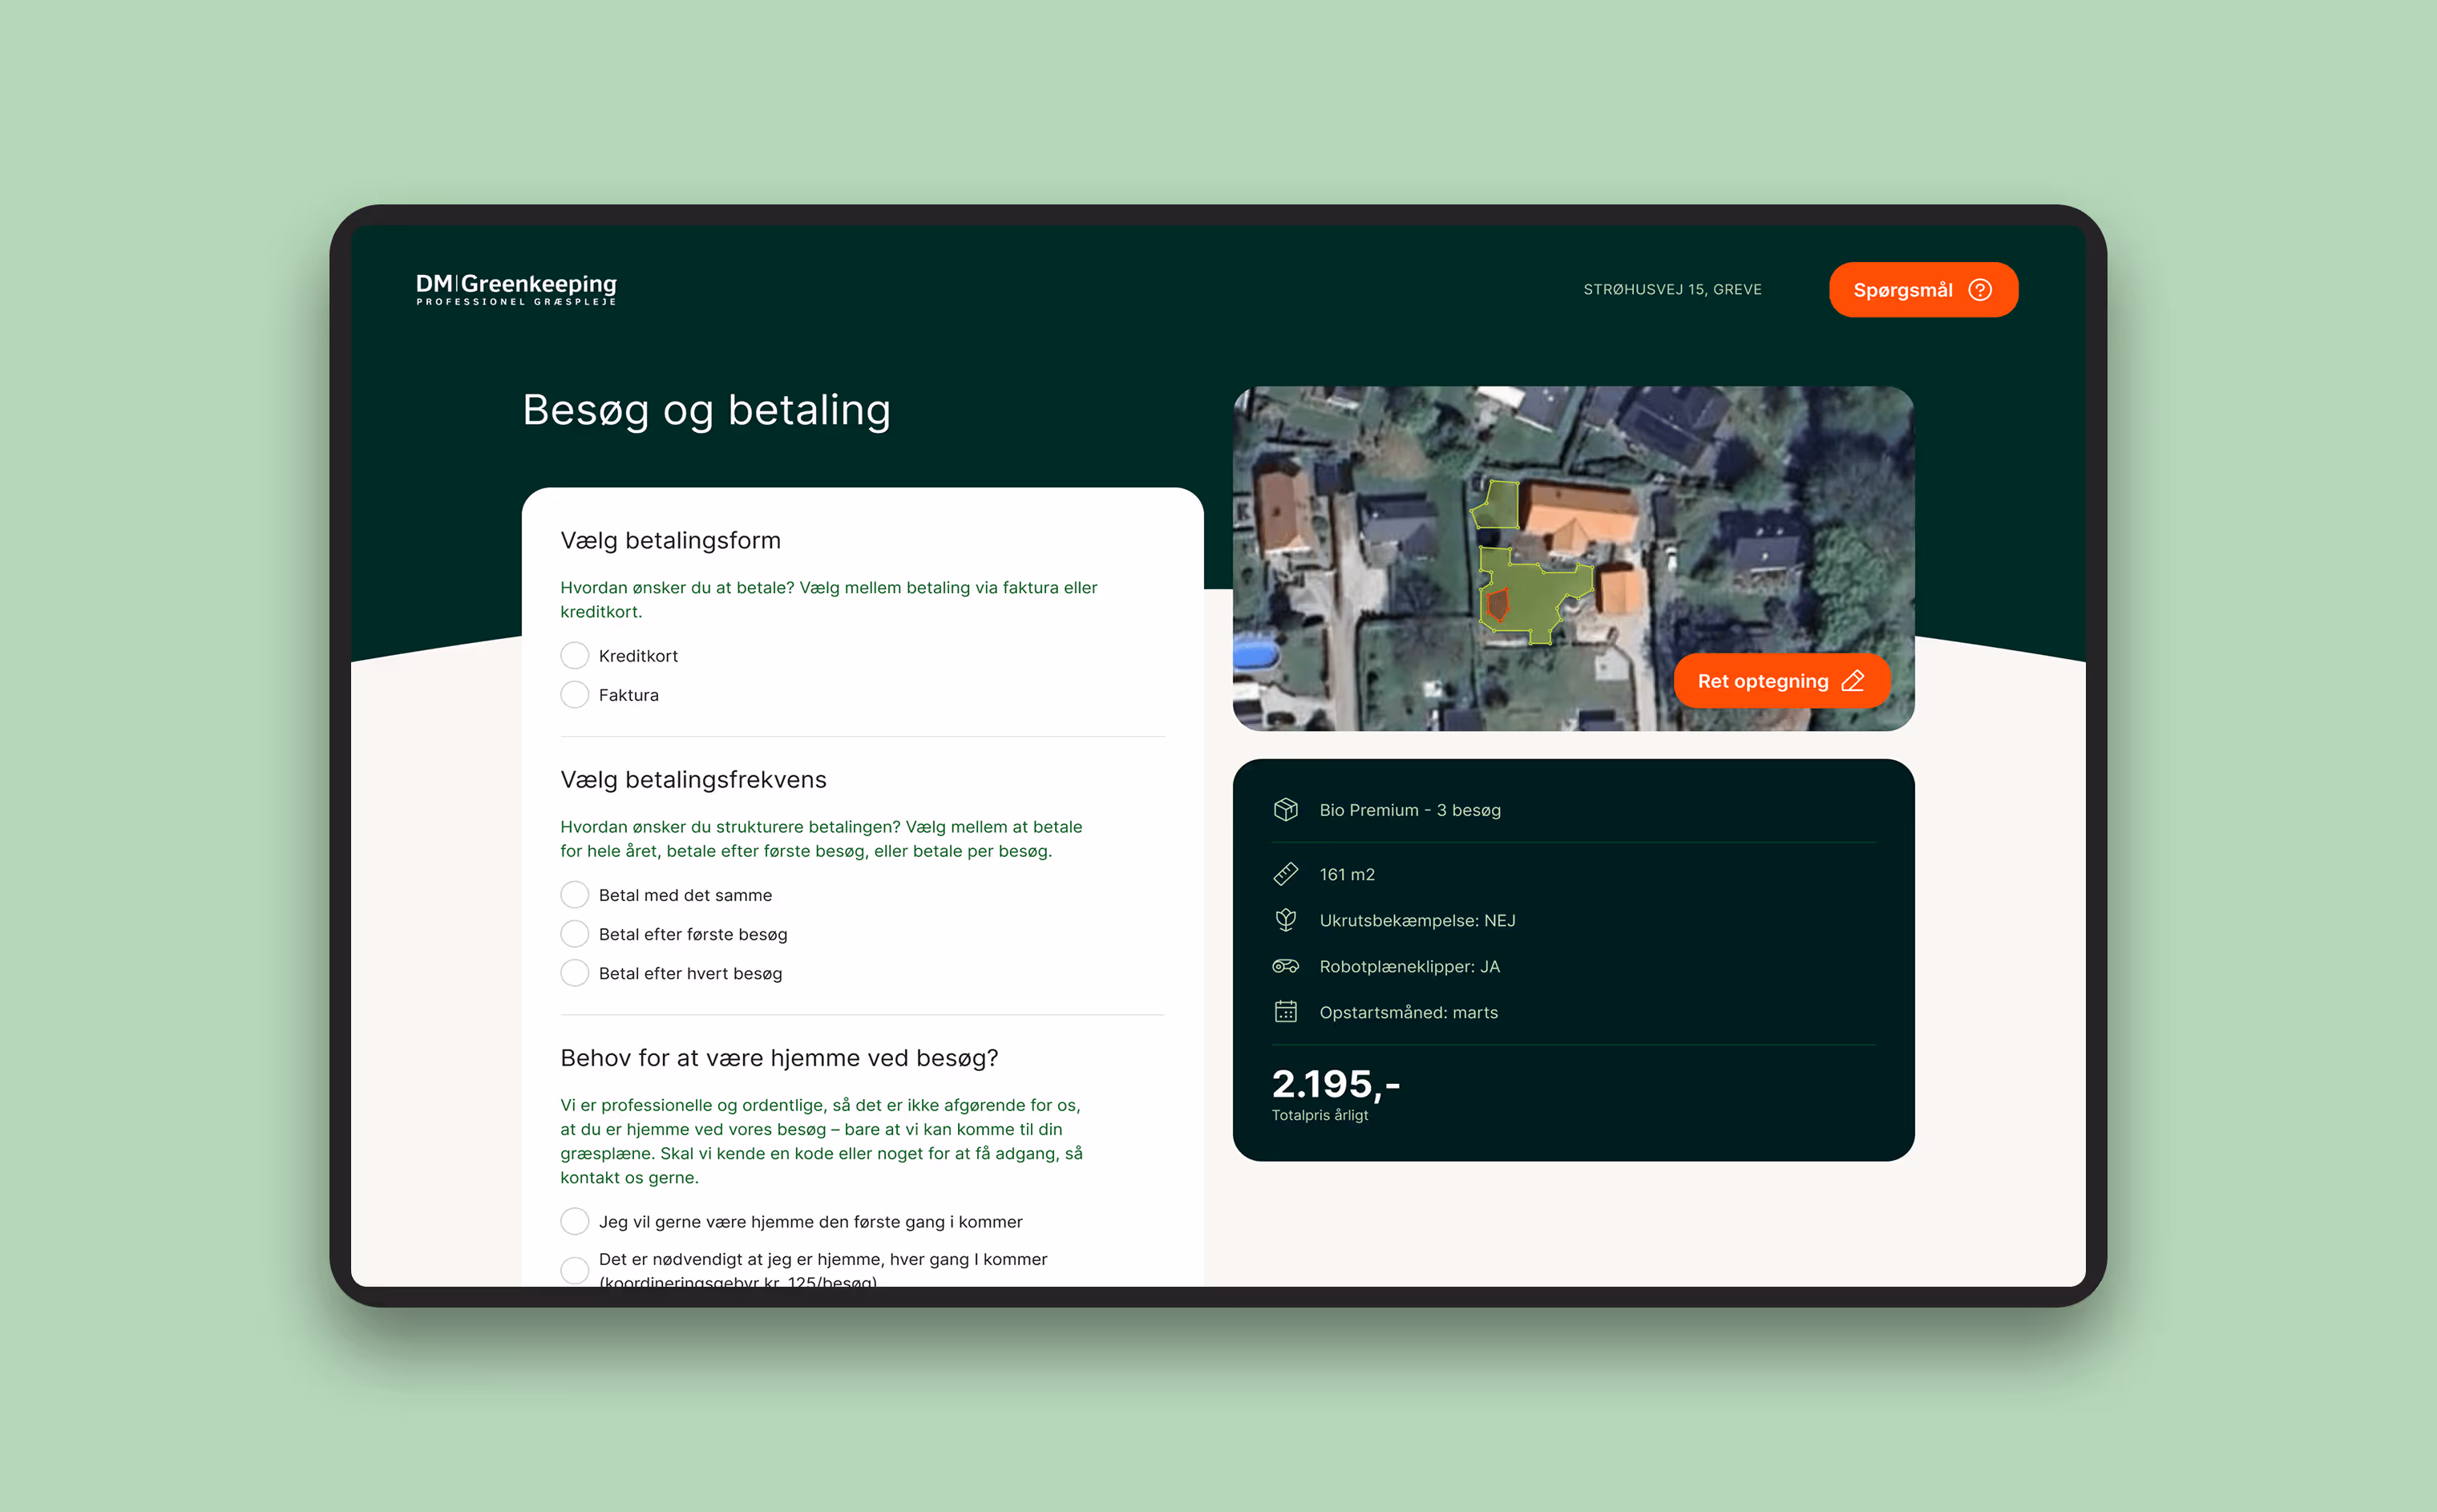This screenshot has width=2437, height=1512.
Task: Select necessary to be home every visit
Action: (574, 1270)
